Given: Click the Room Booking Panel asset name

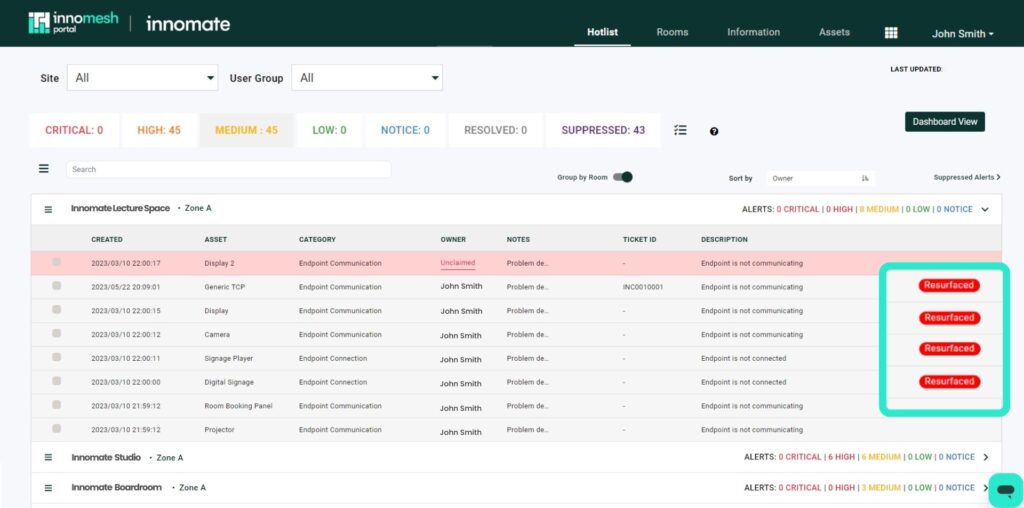Looking at the screenshot, I should pyautogui.click(x=238, y=406).
